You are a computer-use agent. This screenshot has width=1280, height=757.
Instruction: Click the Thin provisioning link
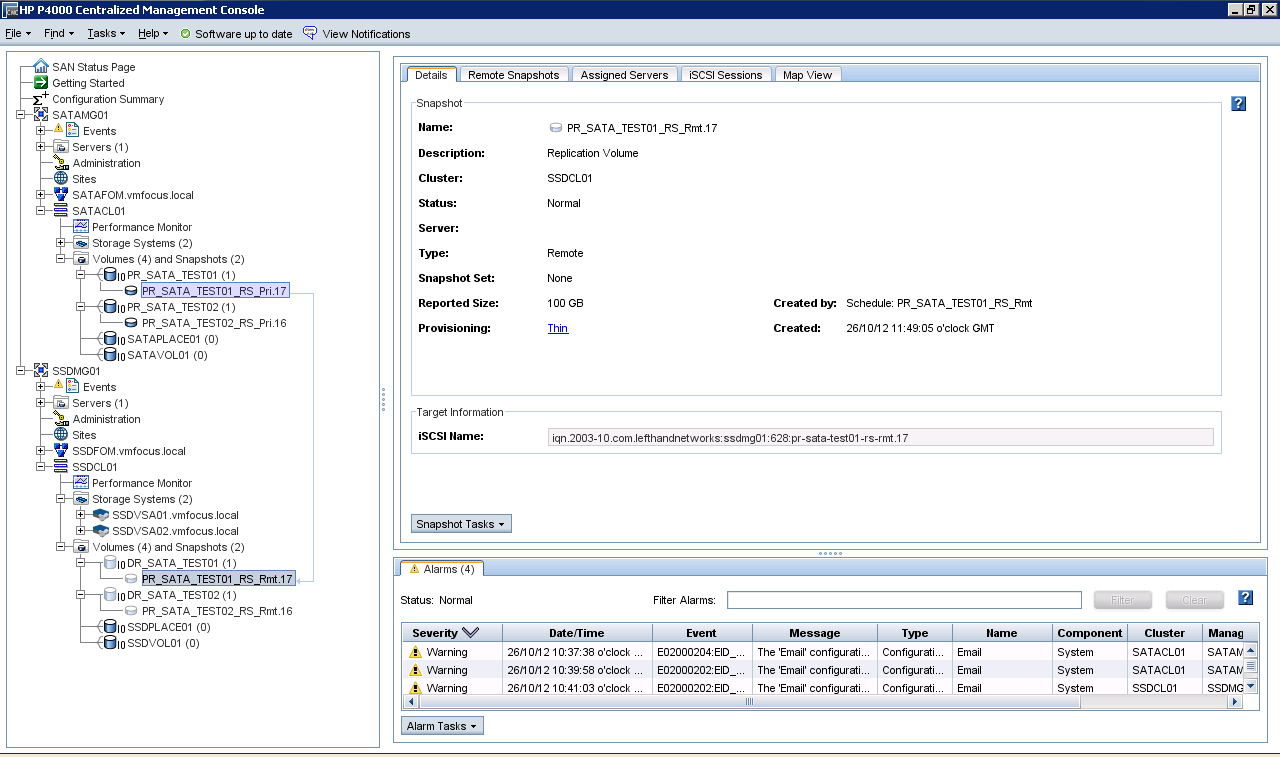click(557, 328)
